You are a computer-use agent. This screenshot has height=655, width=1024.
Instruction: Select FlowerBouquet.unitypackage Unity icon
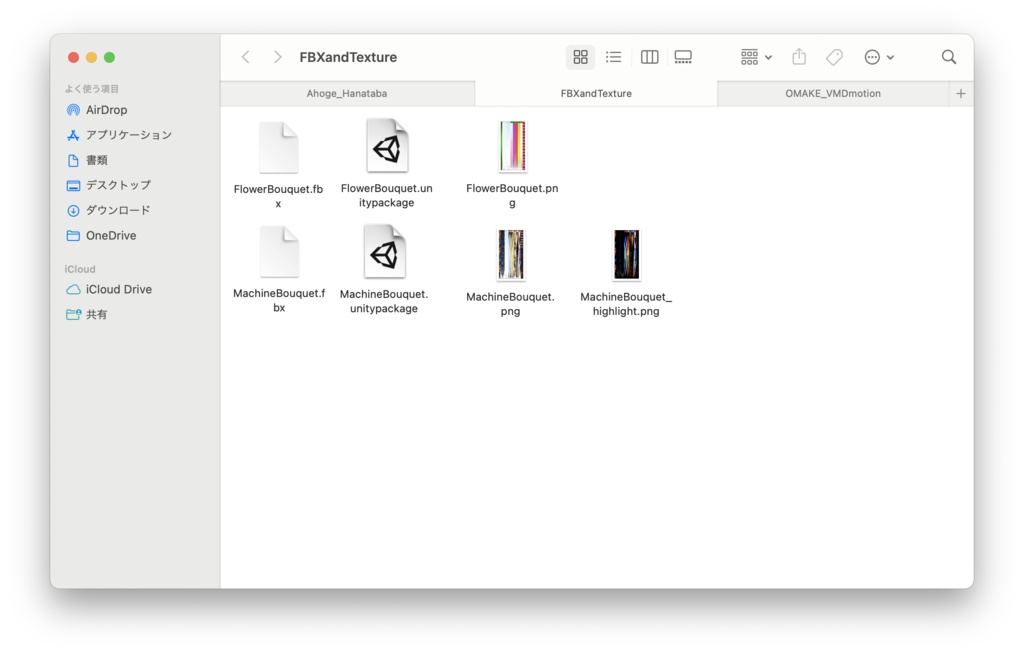pyautogui.click(x=387, y=146)
